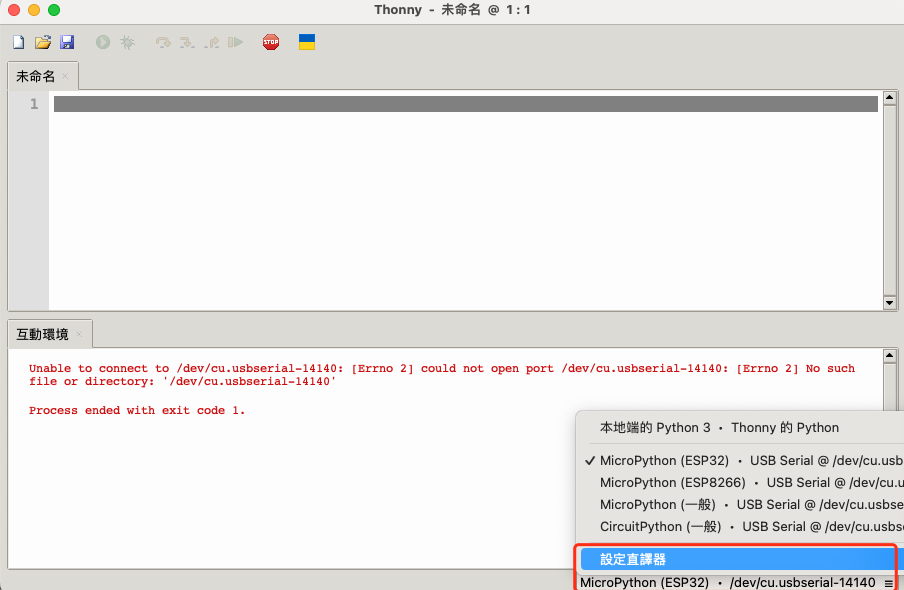
Task: Stop the backend with red STOP icon
Action: point(271,42)
